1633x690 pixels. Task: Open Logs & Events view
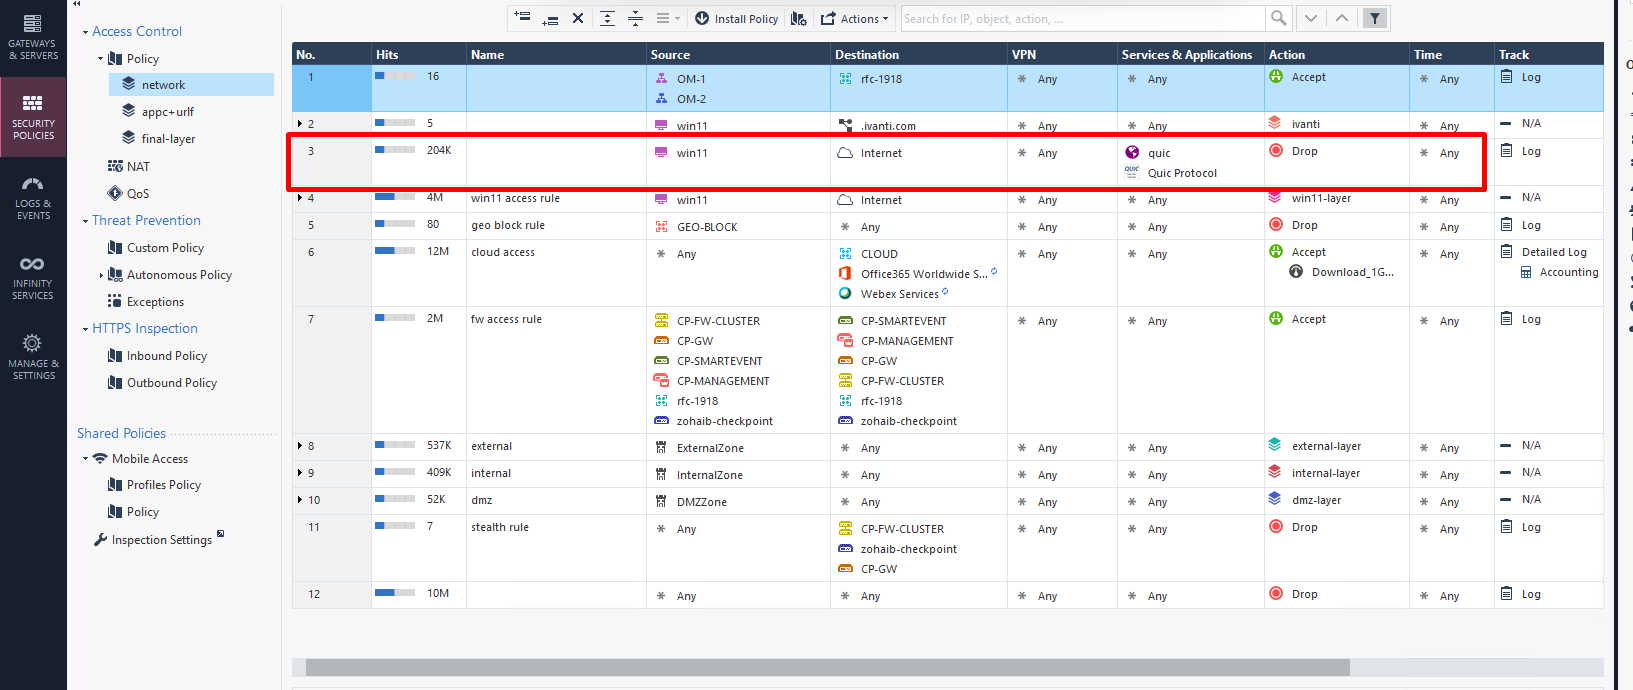click(x=33, y=197)
